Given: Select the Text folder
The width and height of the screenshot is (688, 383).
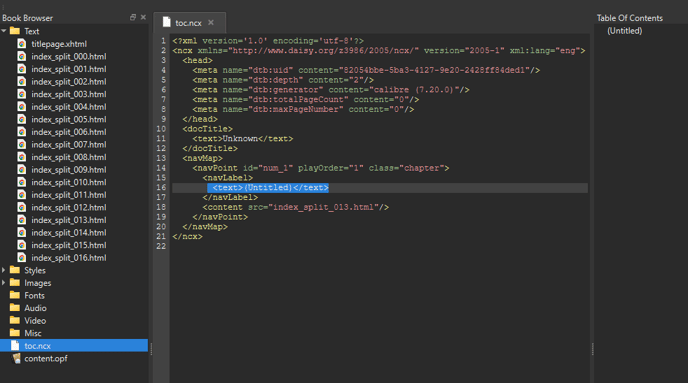Looking at the screenshot, I should click(32, 31).
